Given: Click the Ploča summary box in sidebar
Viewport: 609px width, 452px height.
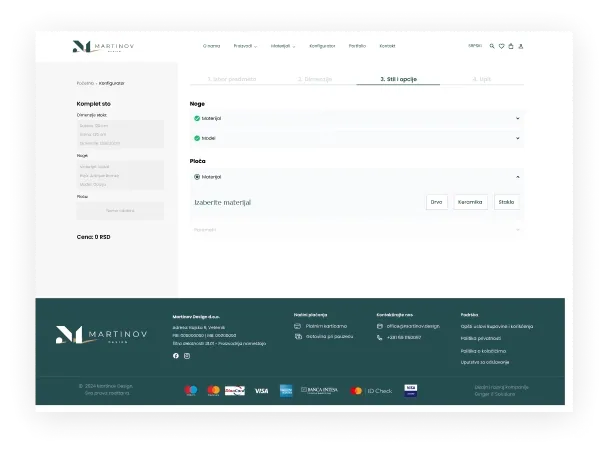Looking at the screenshot, I should point(120,211).
